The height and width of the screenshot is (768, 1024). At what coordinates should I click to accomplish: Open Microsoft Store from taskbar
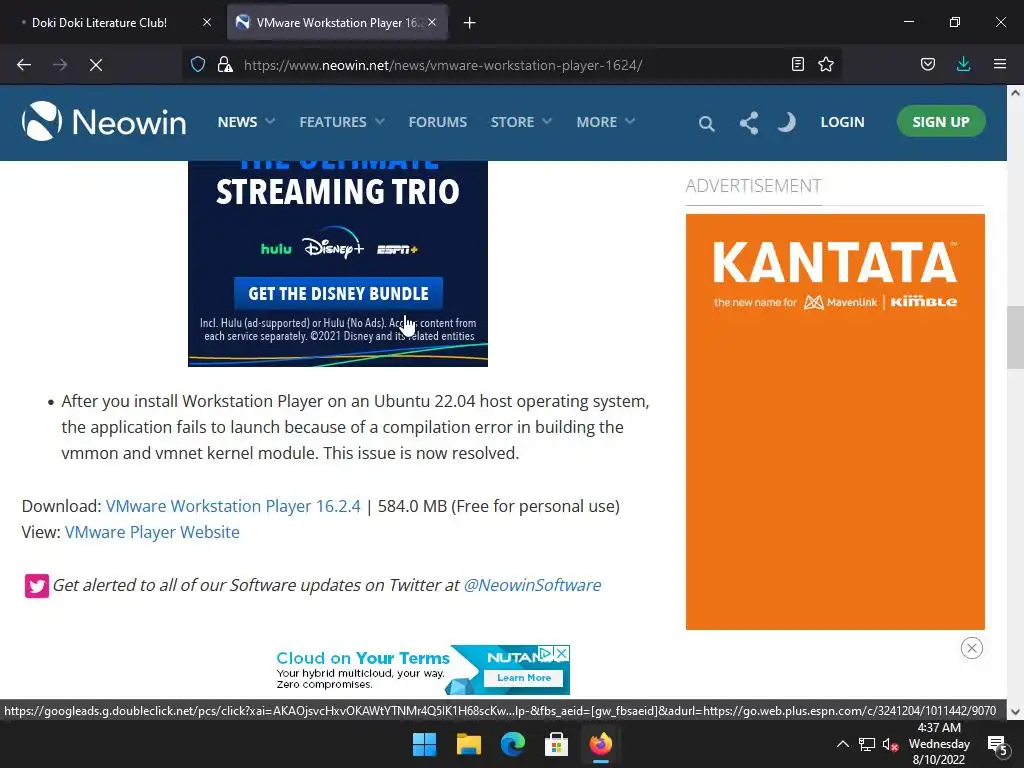point(556,744)
